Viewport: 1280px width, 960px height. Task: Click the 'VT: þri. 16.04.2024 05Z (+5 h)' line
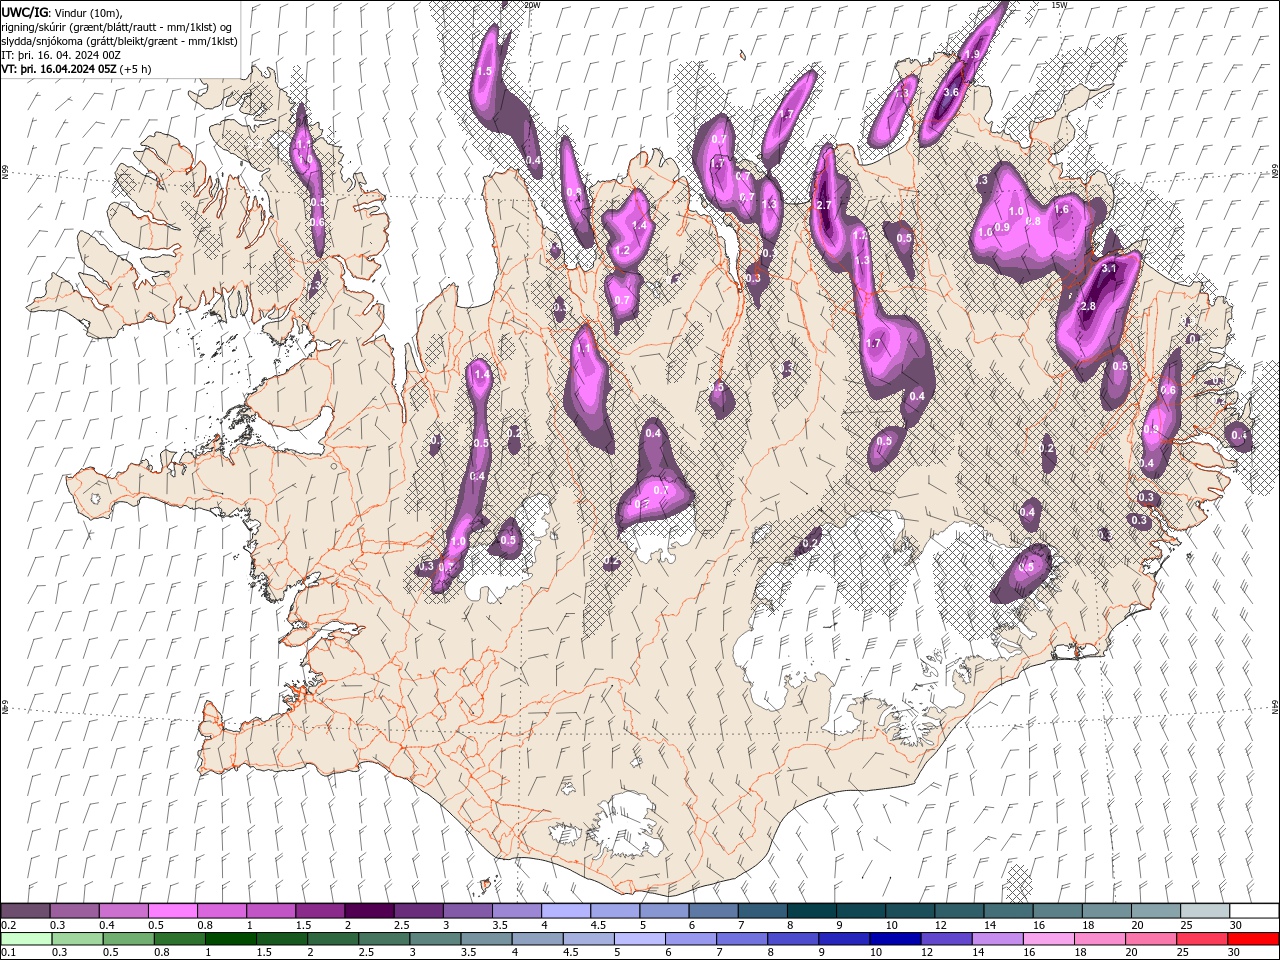77,69
